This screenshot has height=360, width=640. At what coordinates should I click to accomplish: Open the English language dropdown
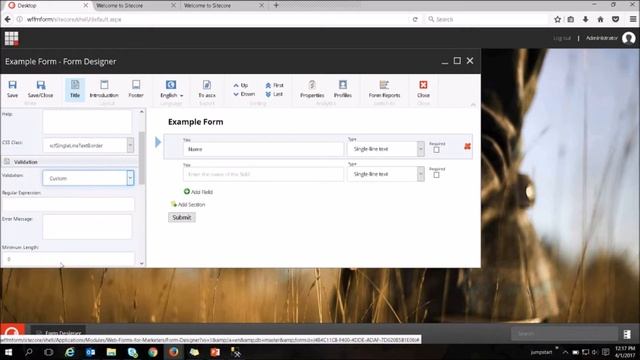tap(171, 89)
